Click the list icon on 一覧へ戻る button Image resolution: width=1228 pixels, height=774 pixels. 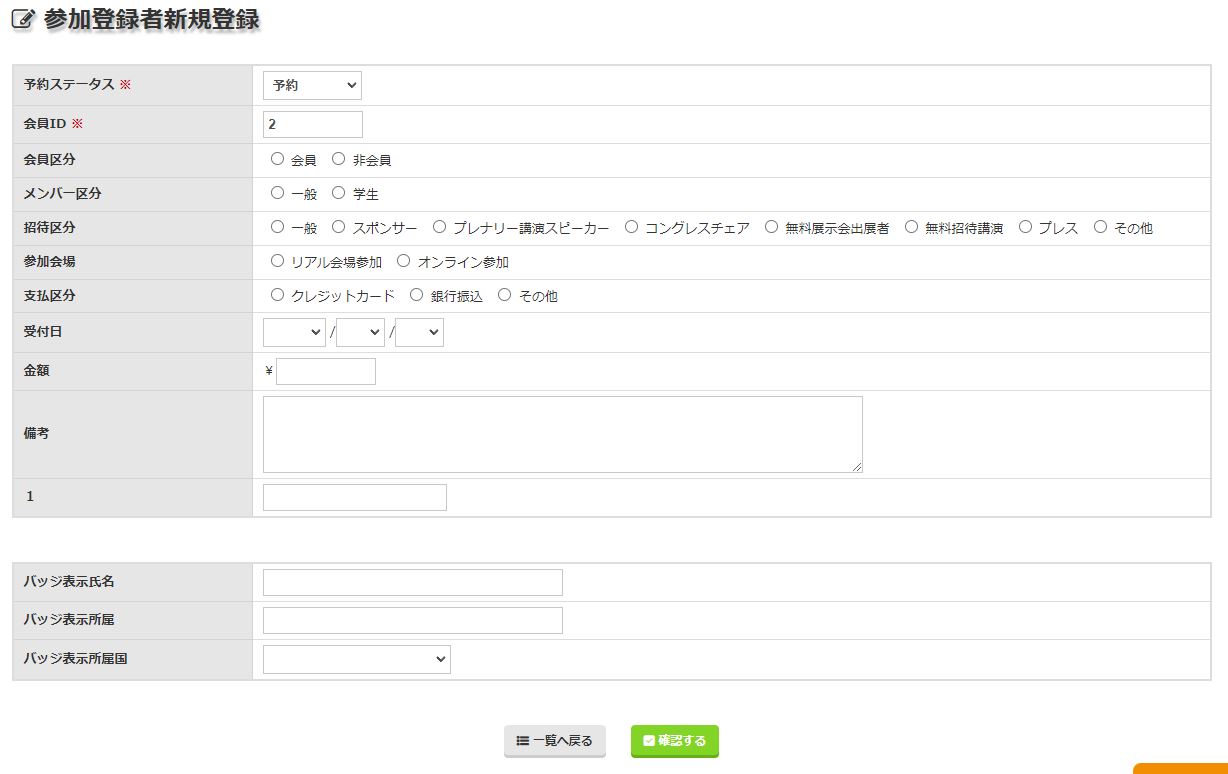[522, 741]
